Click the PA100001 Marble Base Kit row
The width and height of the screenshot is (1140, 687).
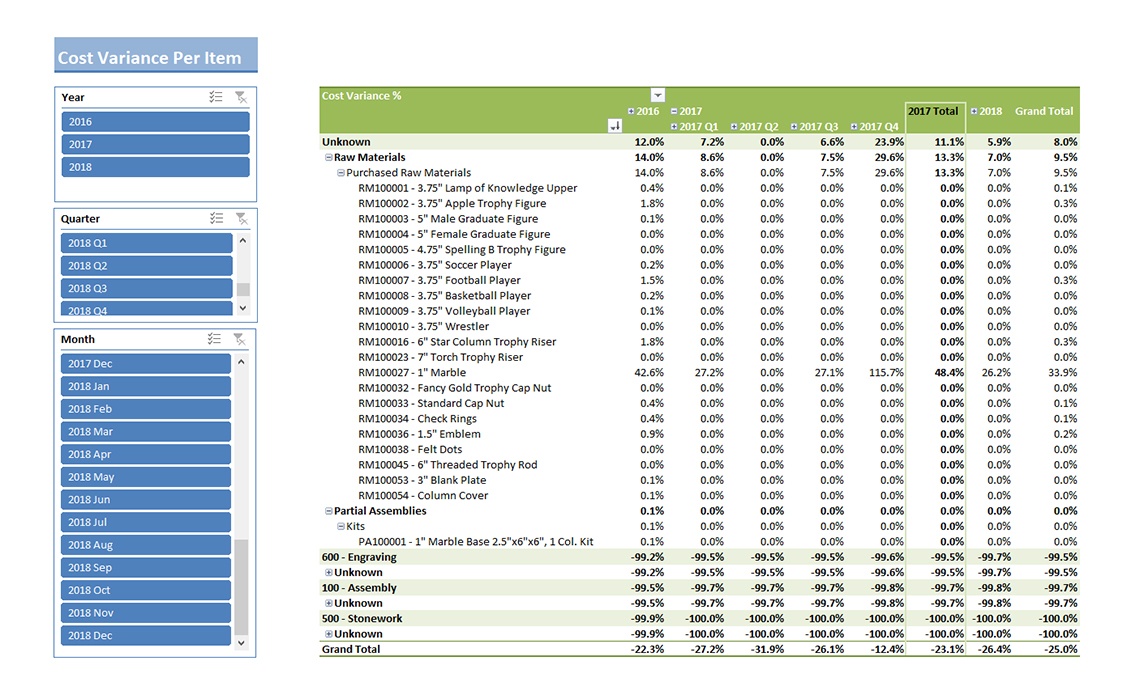click(x=475, y=542)
